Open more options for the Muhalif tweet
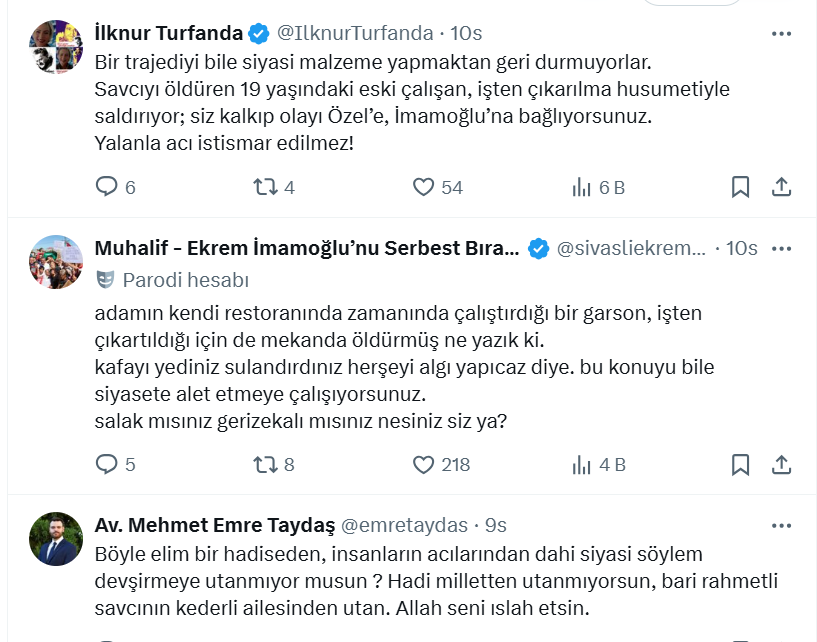 [x=781, y=248]
